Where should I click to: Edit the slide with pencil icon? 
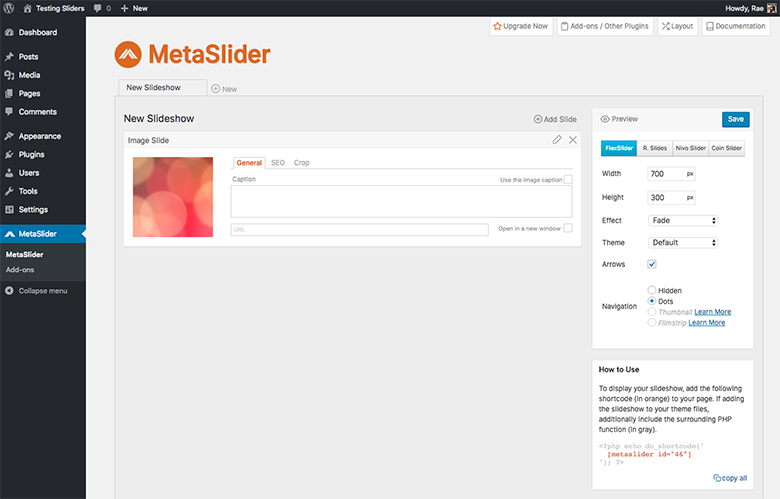(557, 140)
